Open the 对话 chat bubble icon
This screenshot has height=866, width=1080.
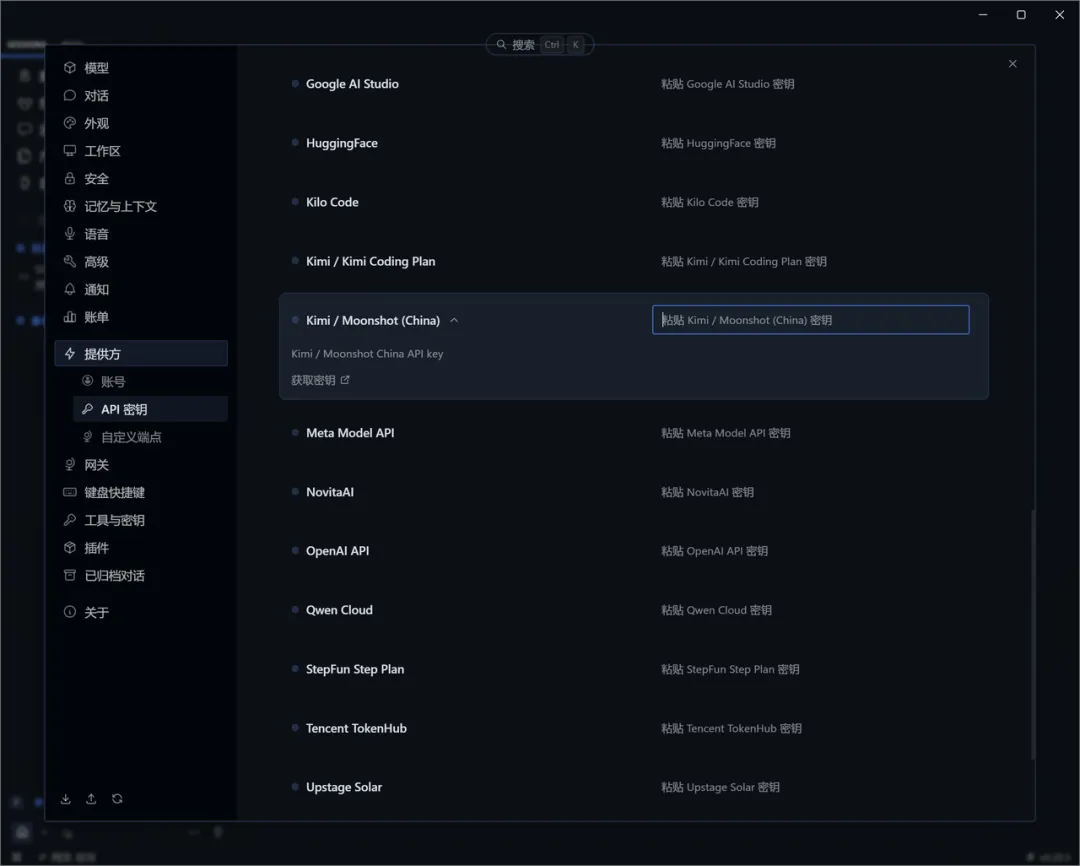coord(70,95)
